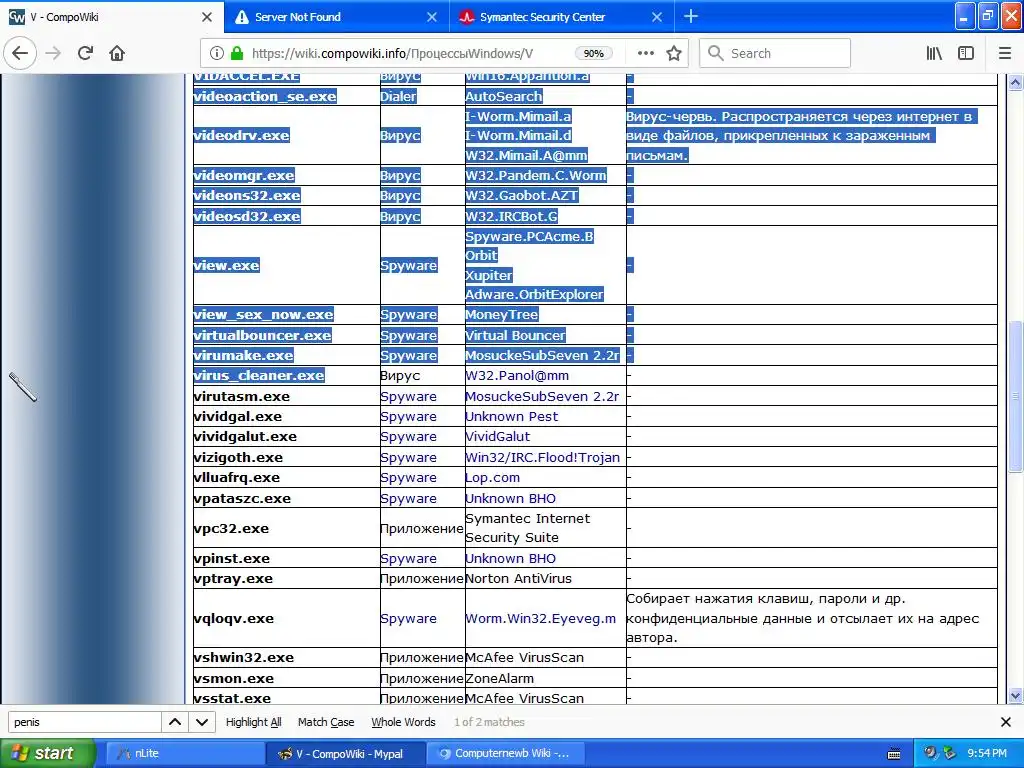Open the Xupiter link
1024x768 pixels.
point(488,275)
